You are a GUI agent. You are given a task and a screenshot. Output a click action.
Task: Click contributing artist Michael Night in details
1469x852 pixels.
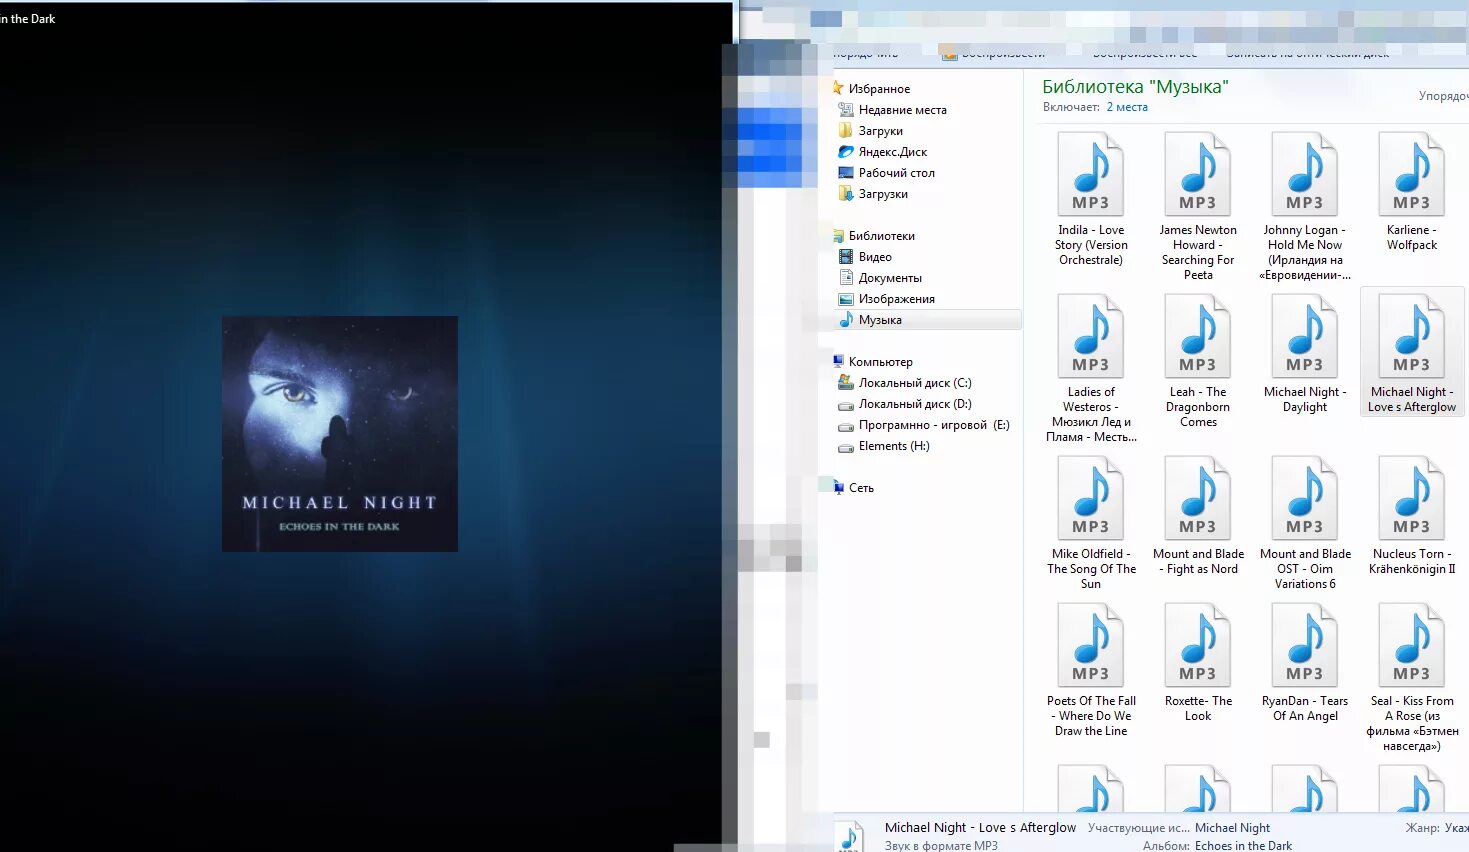click(1232, 828)
